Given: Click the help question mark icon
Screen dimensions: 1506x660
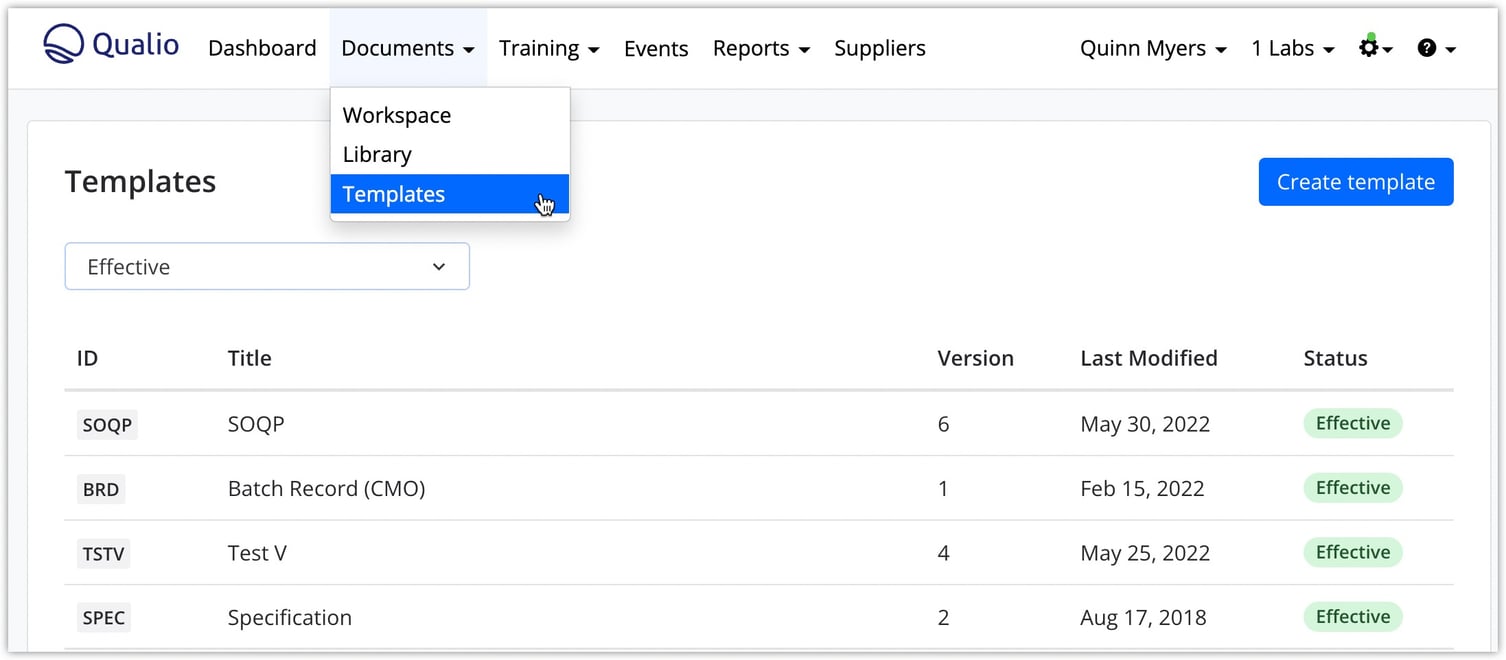Looking at the screenshot, I should 1427,47.
